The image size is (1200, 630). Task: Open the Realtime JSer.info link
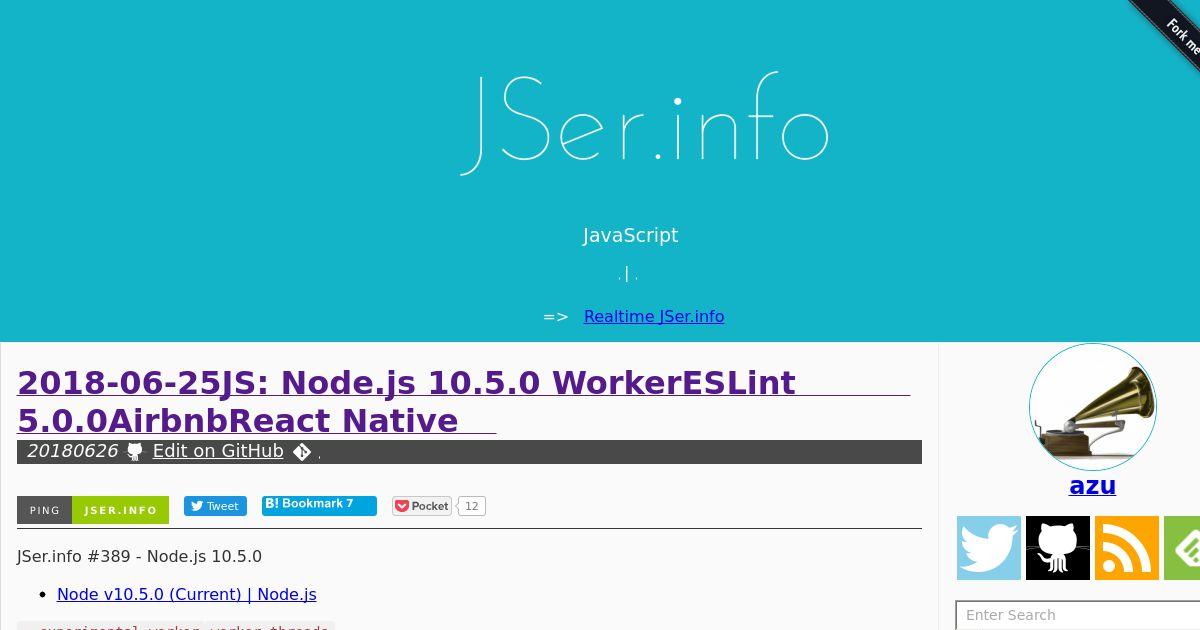(x=654, y=316)
